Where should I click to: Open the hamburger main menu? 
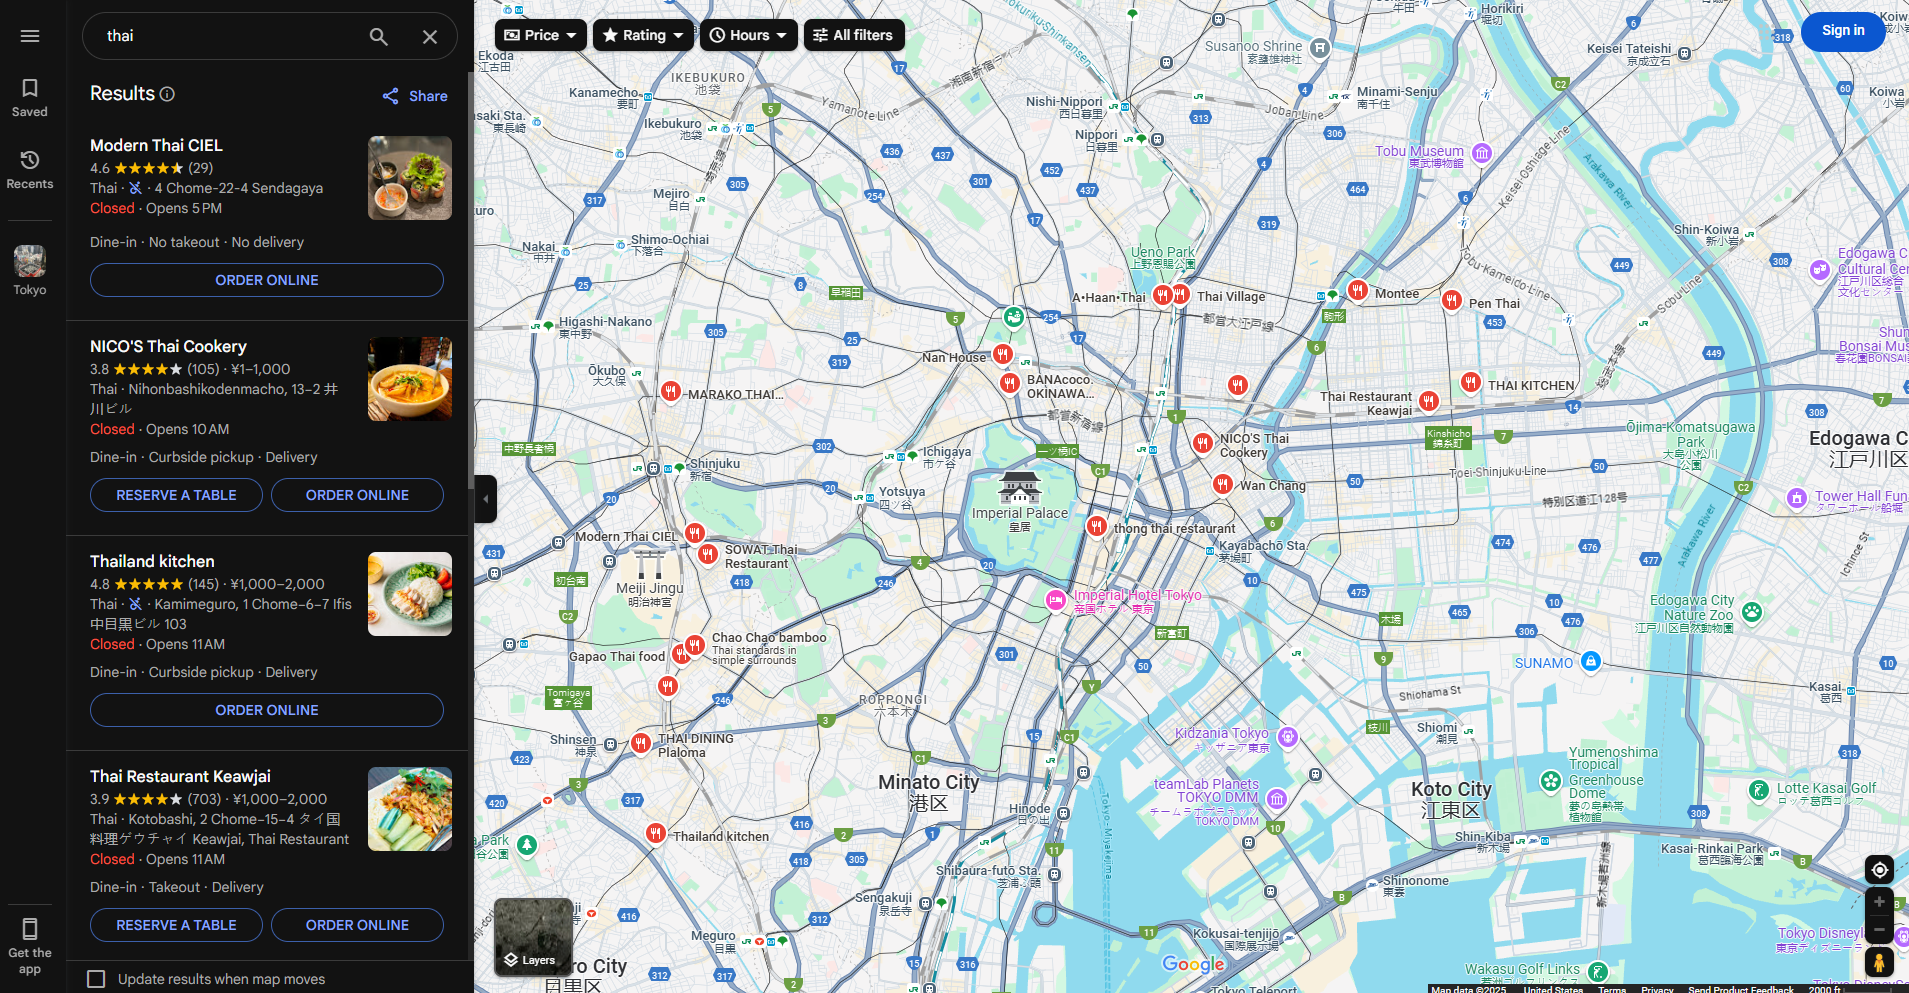click(x=30, y=36)
